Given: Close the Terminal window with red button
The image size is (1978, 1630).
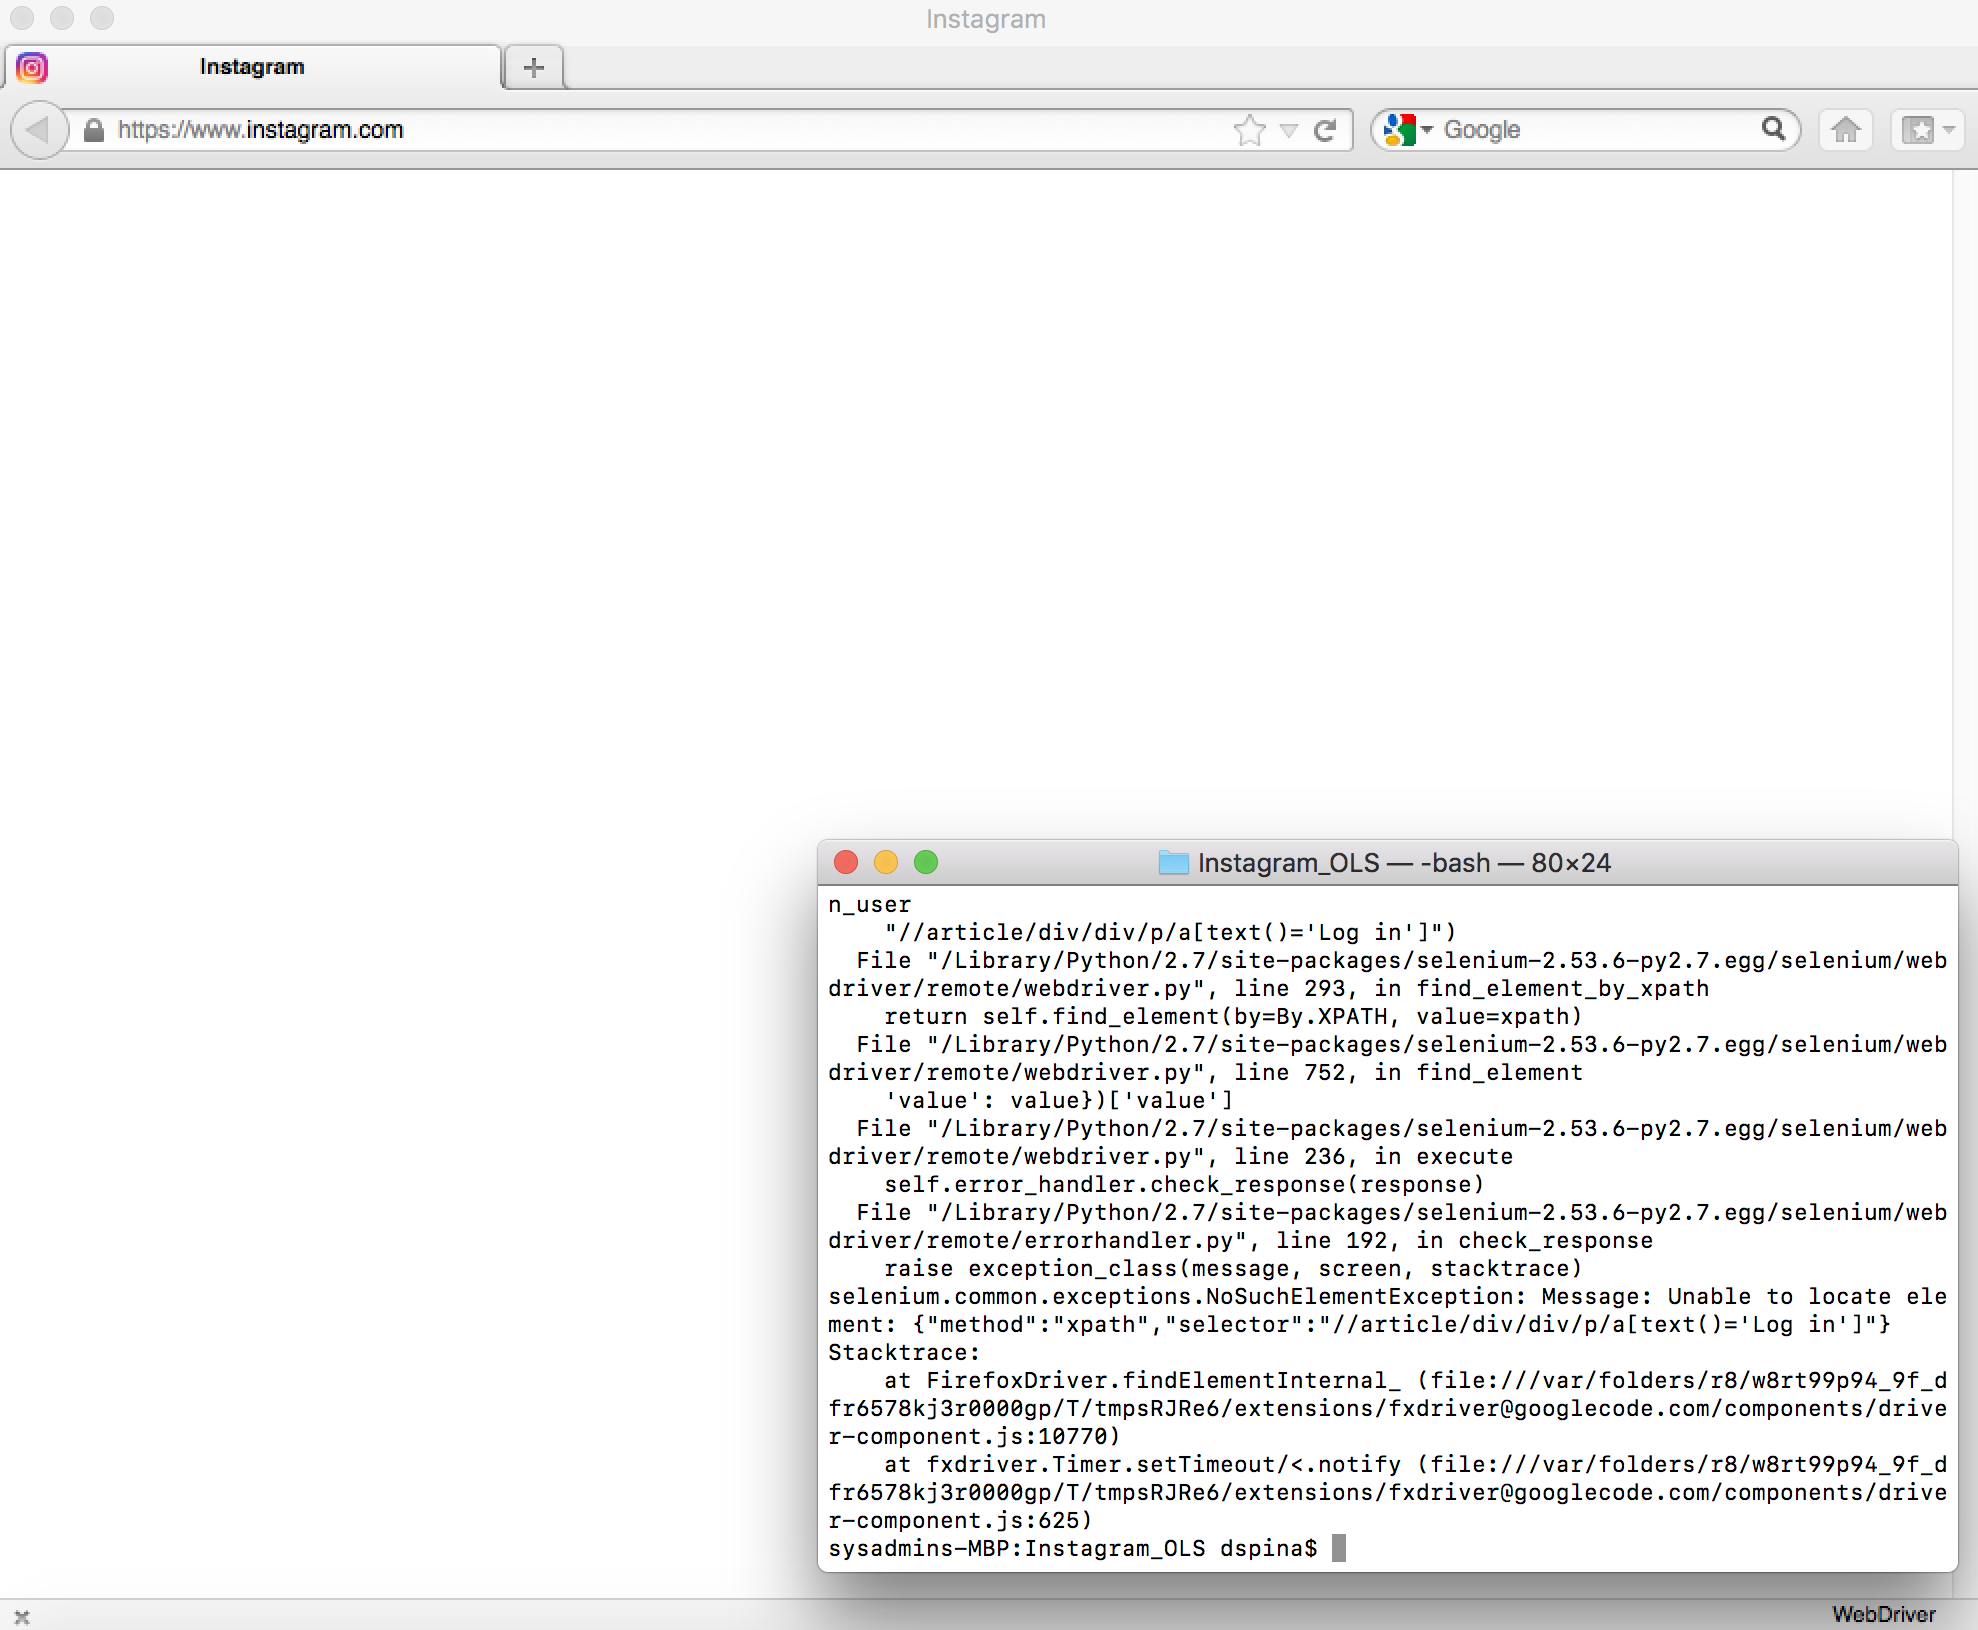Looking at the screenshot, I should tap(846, 862).
